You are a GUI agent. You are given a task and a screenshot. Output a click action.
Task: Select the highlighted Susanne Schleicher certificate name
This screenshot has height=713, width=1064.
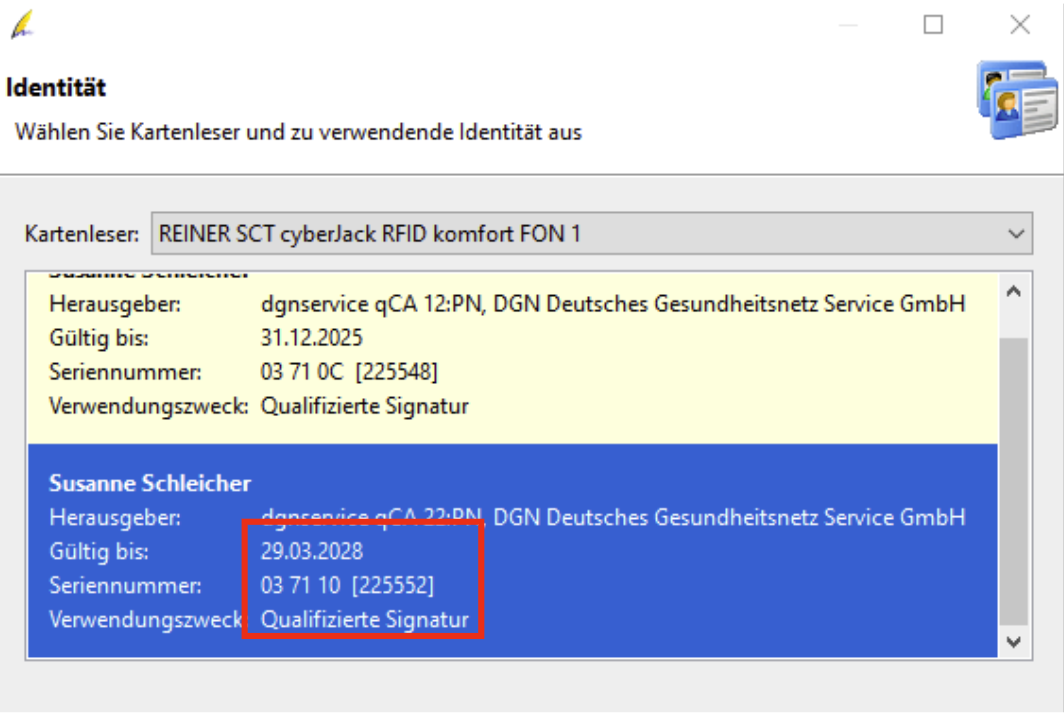point(150,484)
